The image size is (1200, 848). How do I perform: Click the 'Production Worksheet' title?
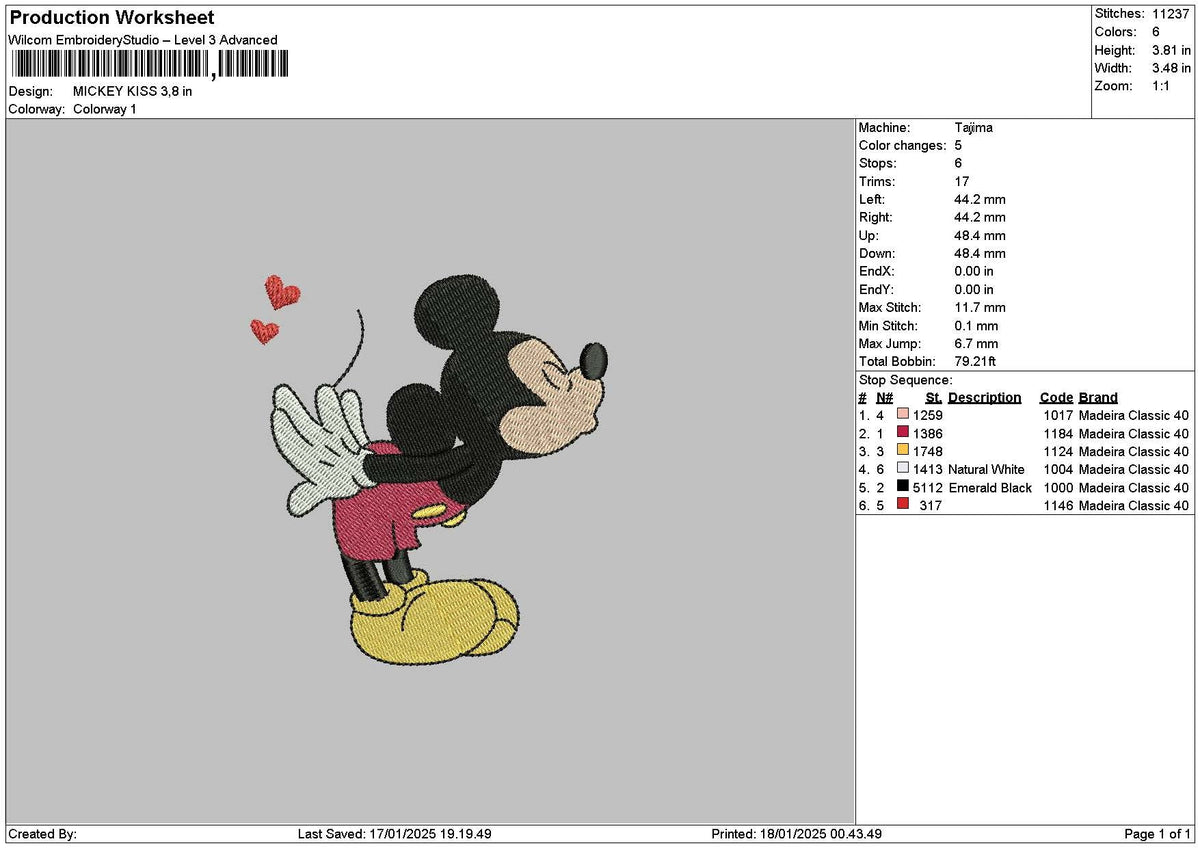112,18
